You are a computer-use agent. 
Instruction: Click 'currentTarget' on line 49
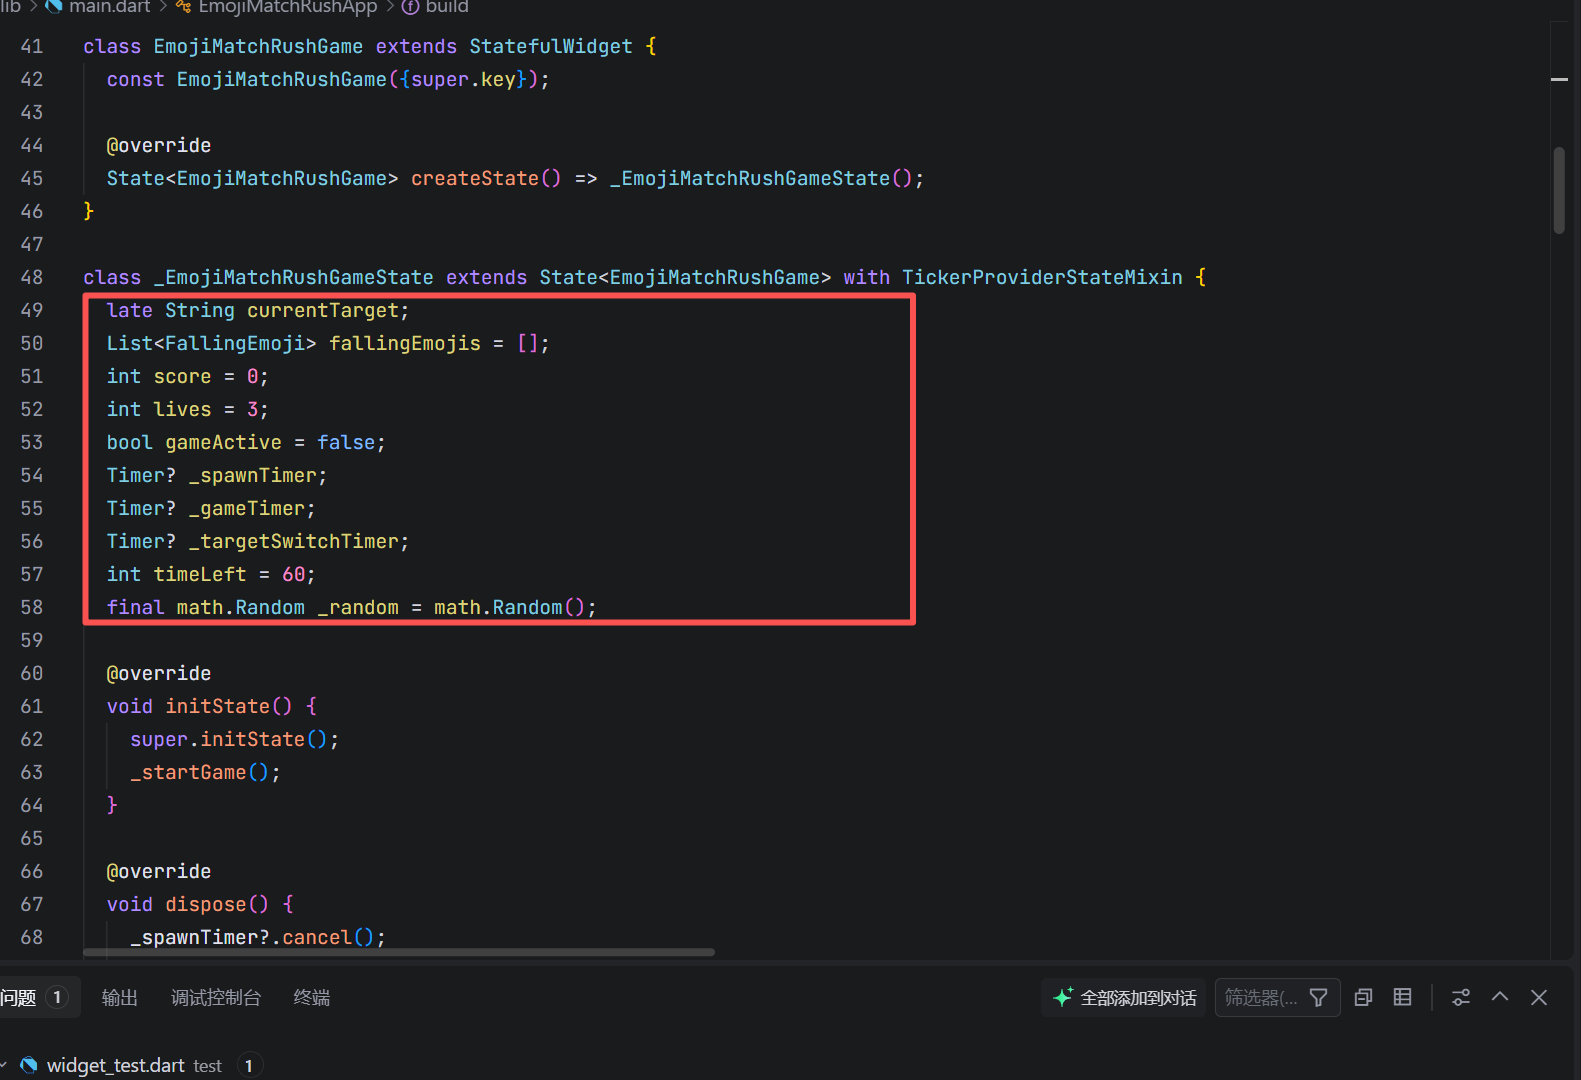(x=322, y=310)
